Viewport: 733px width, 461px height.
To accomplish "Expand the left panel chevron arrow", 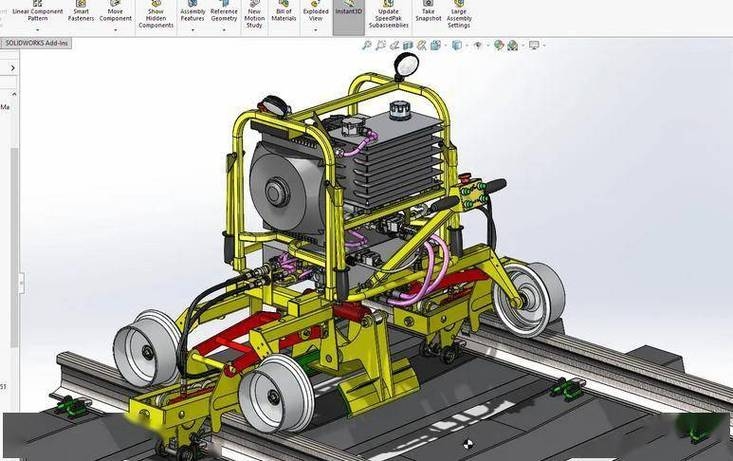I will click(13, 68).
